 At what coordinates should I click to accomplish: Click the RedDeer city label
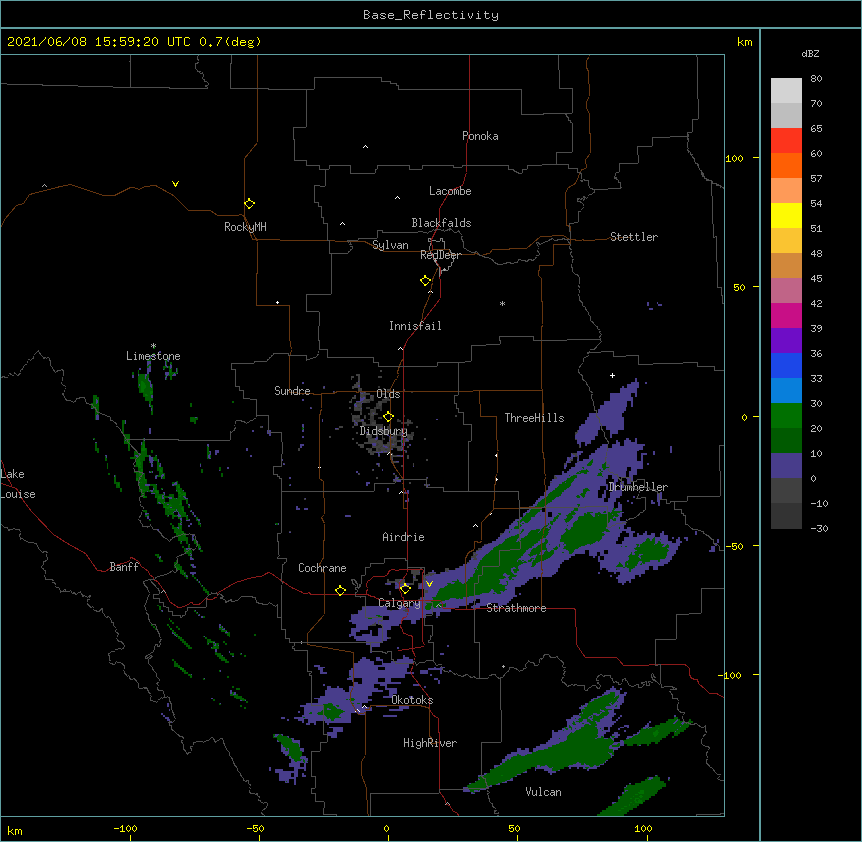[x=440, y=255]
